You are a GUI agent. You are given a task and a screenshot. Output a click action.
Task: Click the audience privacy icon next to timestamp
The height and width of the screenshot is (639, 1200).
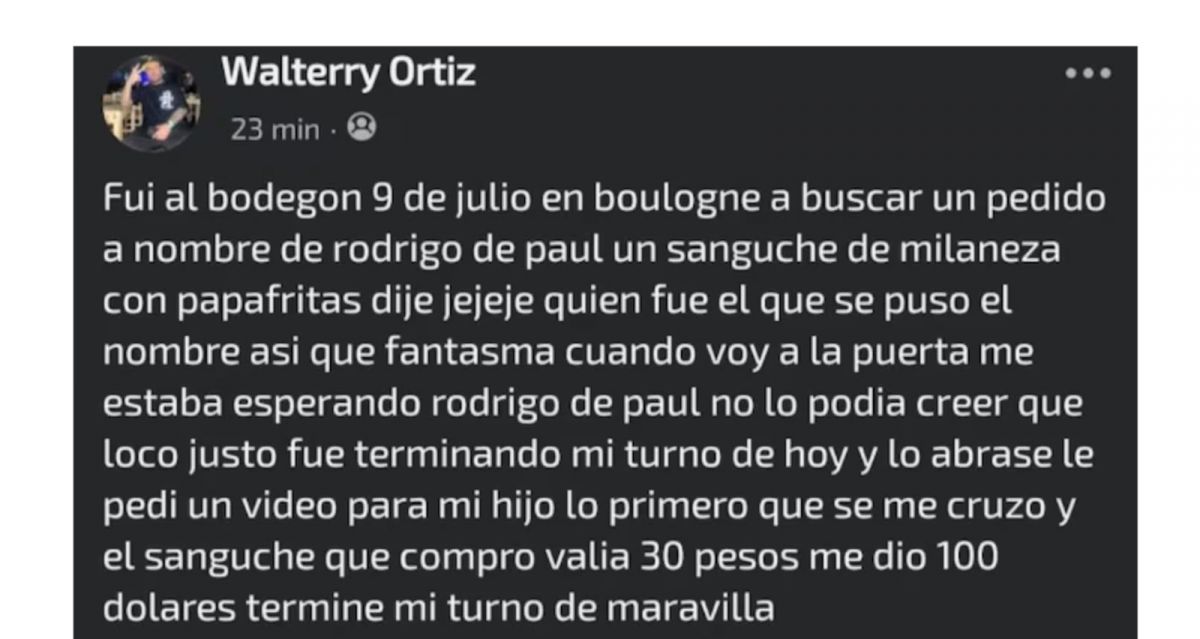coord(363,128)
